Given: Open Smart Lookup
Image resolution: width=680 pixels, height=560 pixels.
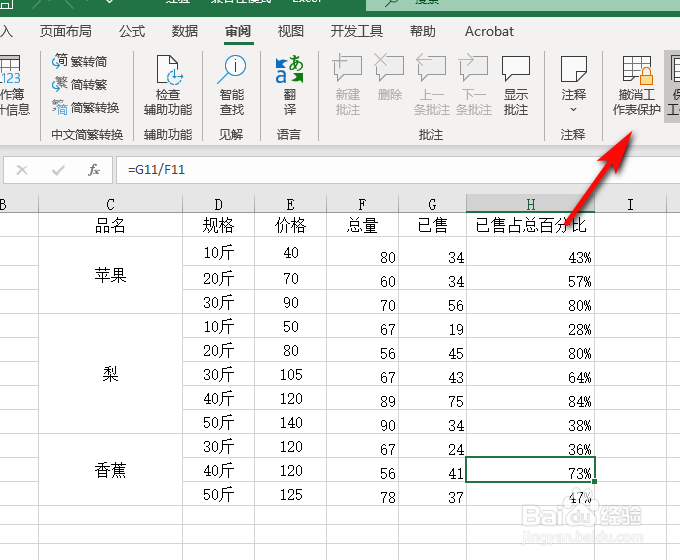Looking at the screenshot, I should (x=232, y=85).
